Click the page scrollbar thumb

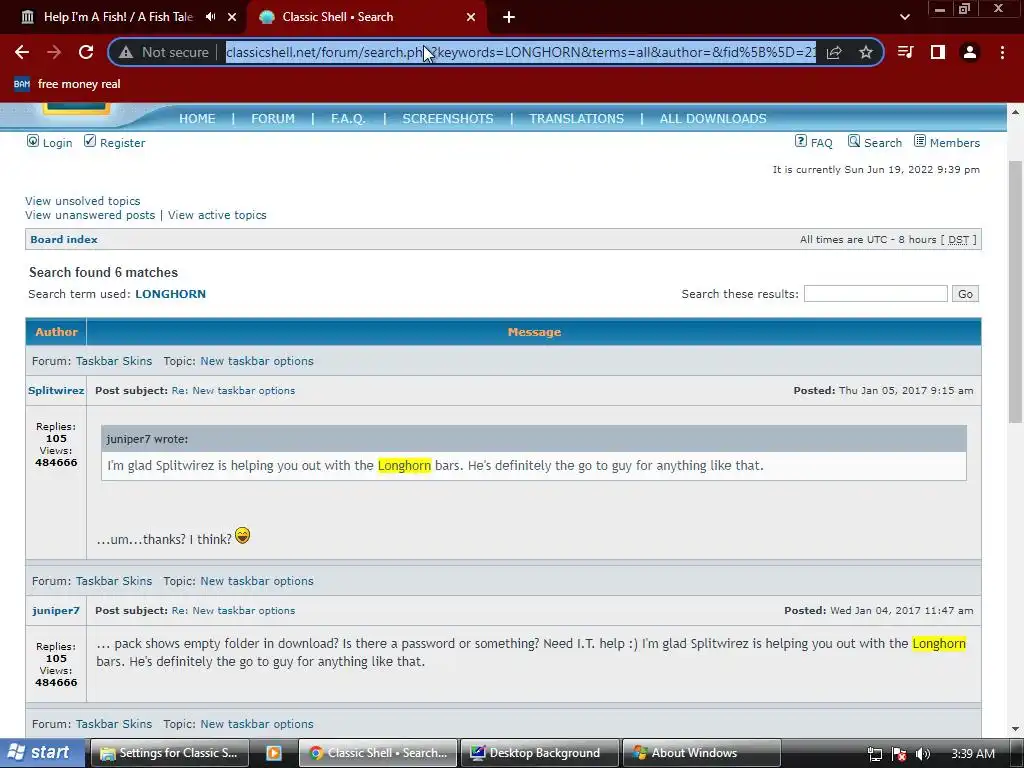pyautogui.click(x=1015, y=291)
